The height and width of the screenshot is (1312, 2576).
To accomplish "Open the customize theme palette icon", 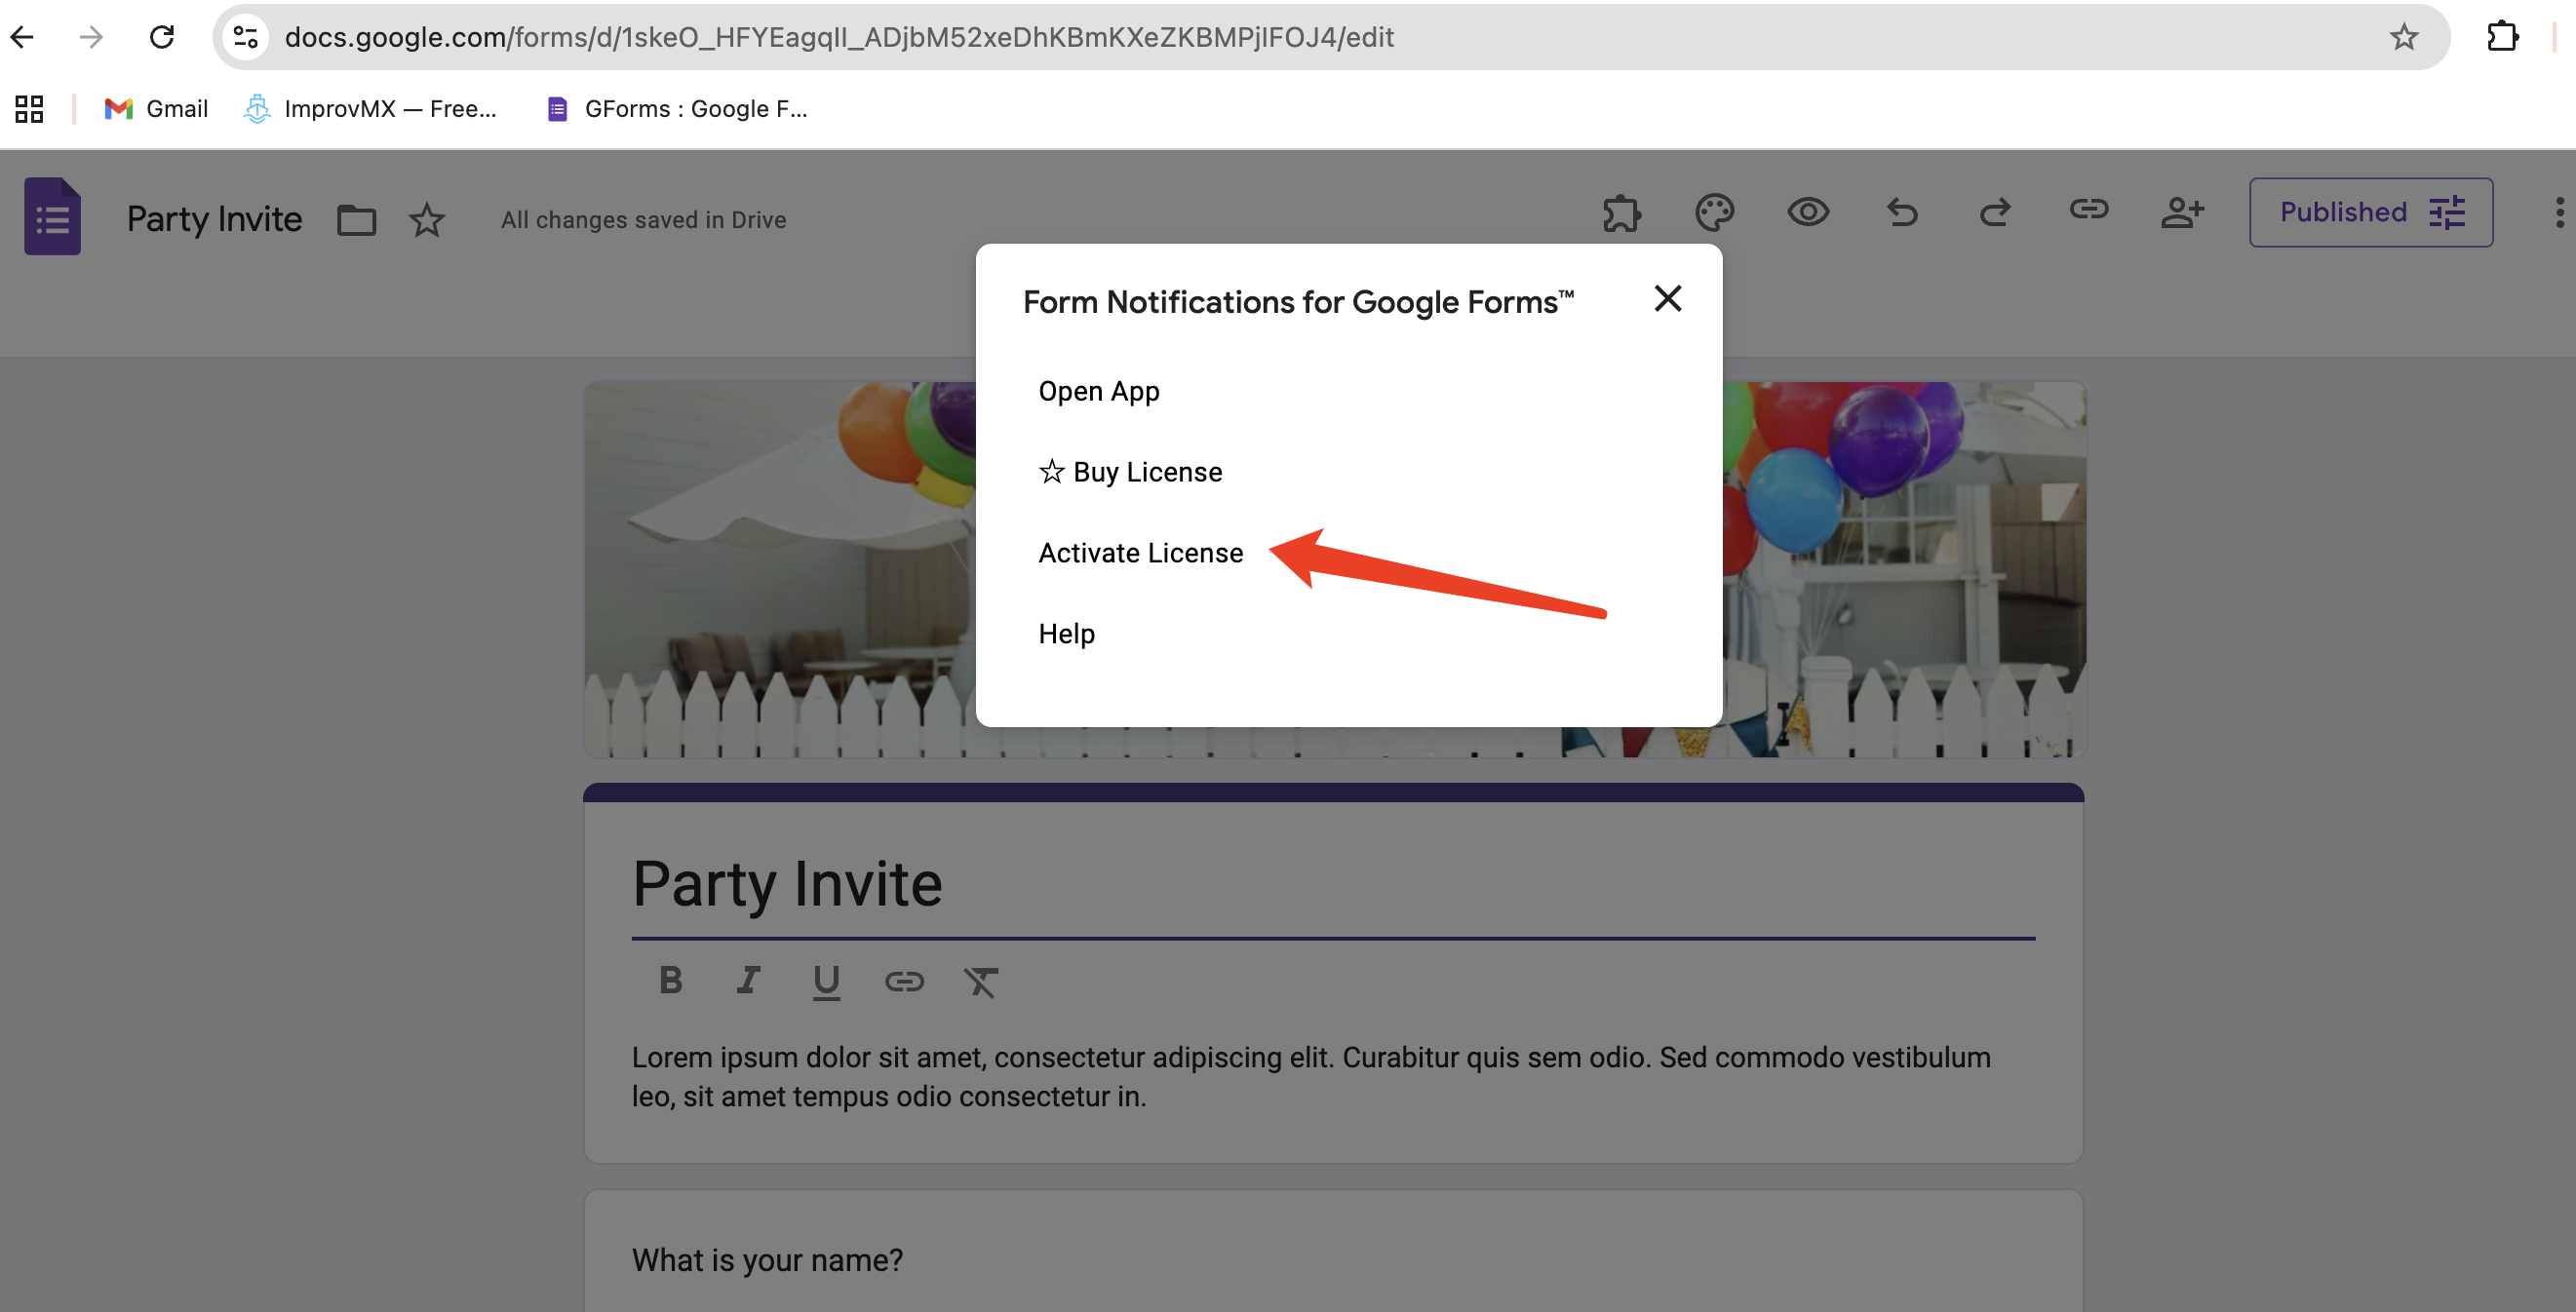I will [x=1714, y=213].
